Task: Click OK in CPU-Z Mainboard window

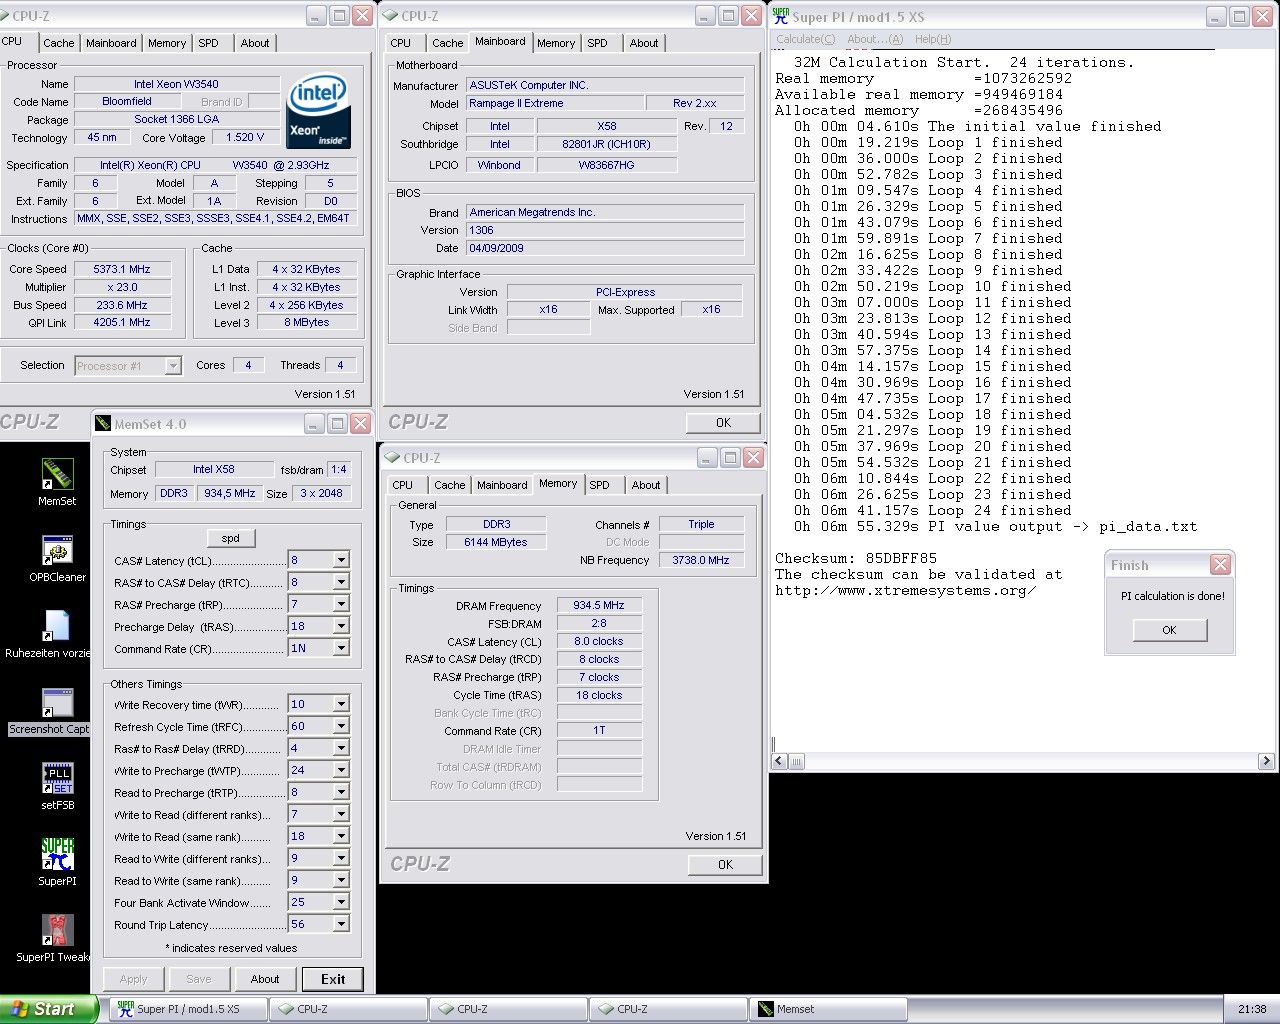Action: [723, 423]
